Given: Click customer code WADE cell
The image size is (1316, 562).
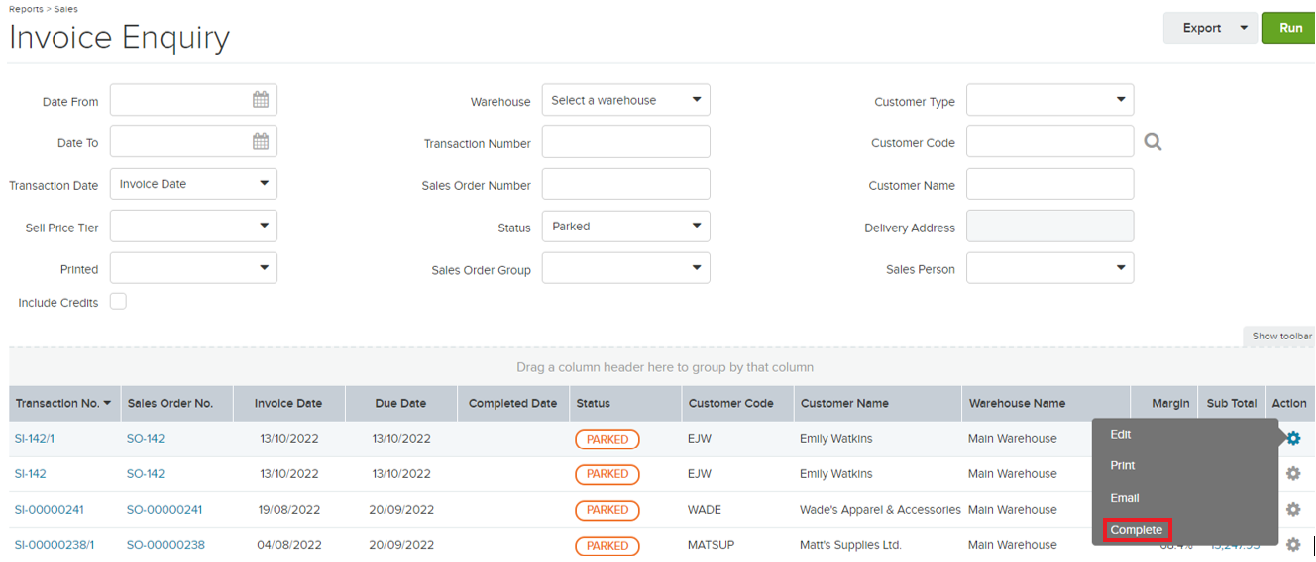Looking at the screenshot, I should (704, 510).
